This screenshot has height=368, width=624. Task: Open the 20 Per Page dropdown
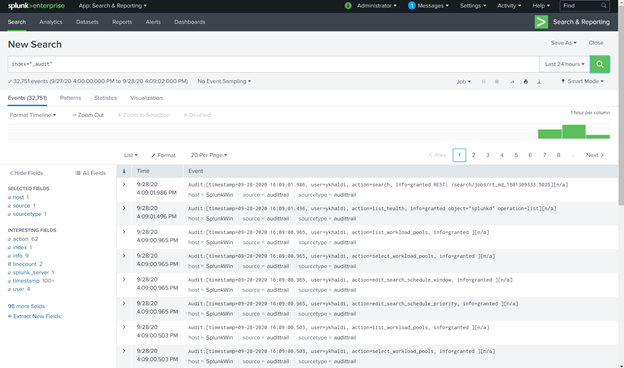click(209, 155)
